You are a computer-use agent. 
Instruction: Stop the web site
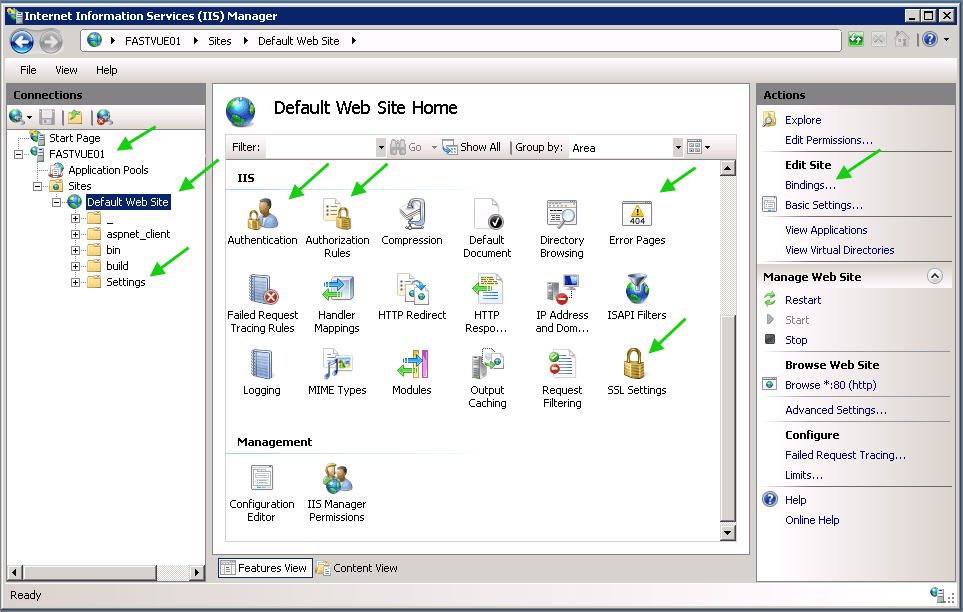coord(796,340)
